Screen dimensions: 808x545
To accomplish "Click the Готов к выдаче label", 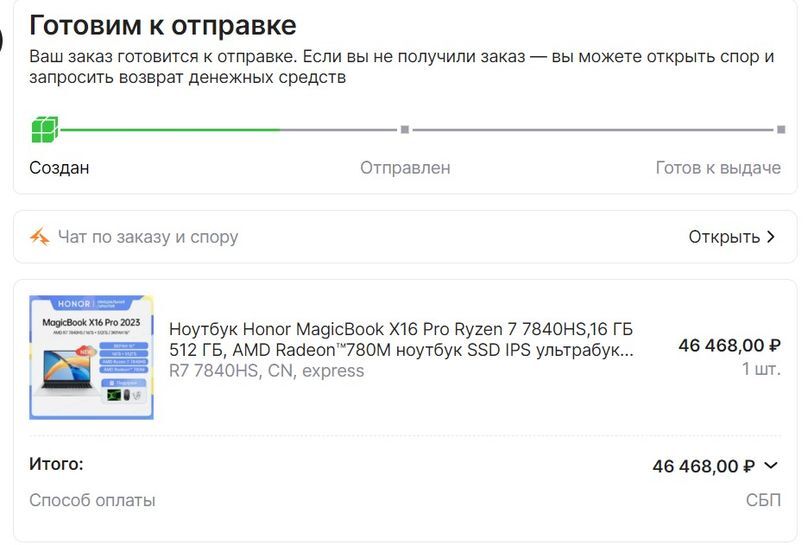I will tap(718, 168).
